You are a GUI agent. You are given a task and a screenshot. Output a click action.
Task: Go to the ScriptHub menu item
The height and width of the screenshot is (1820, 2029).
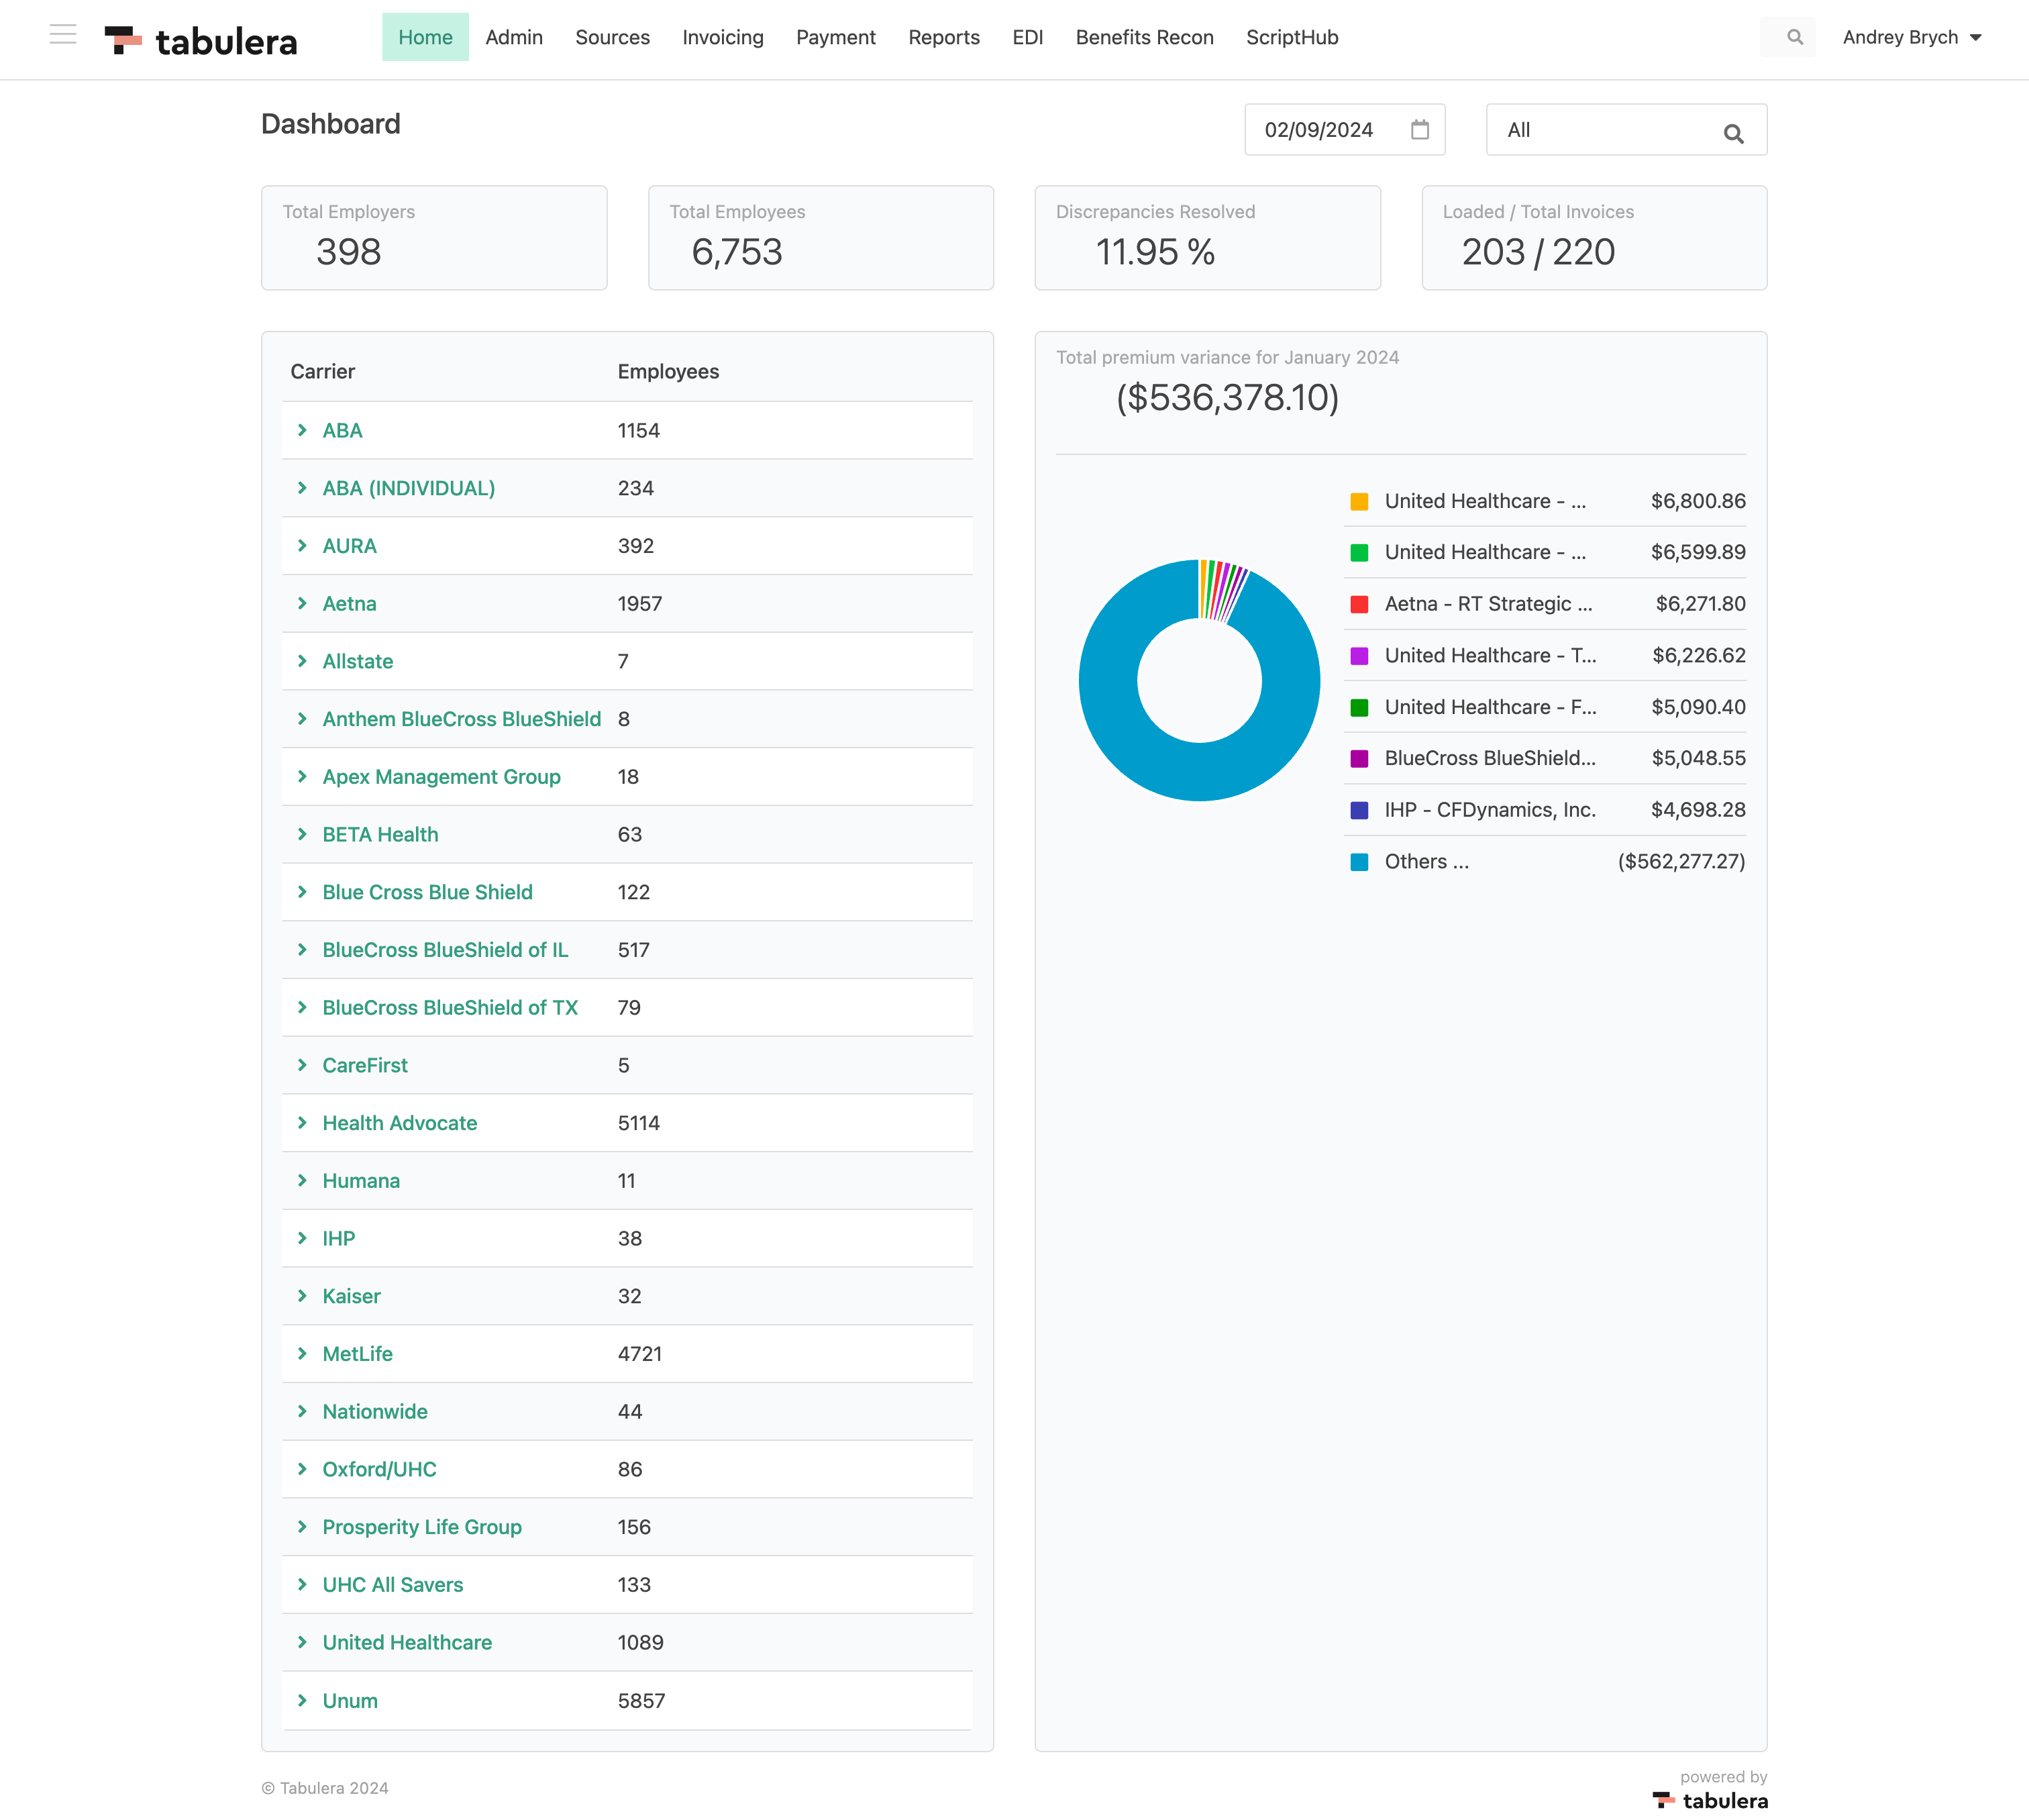click(x=1291, y=37)
